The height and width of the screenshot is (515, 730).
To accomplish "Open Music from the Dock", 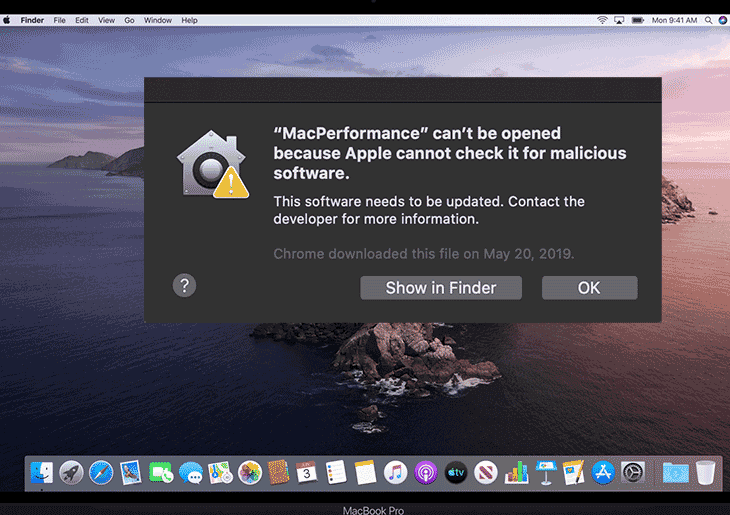I will pos(395,473).
